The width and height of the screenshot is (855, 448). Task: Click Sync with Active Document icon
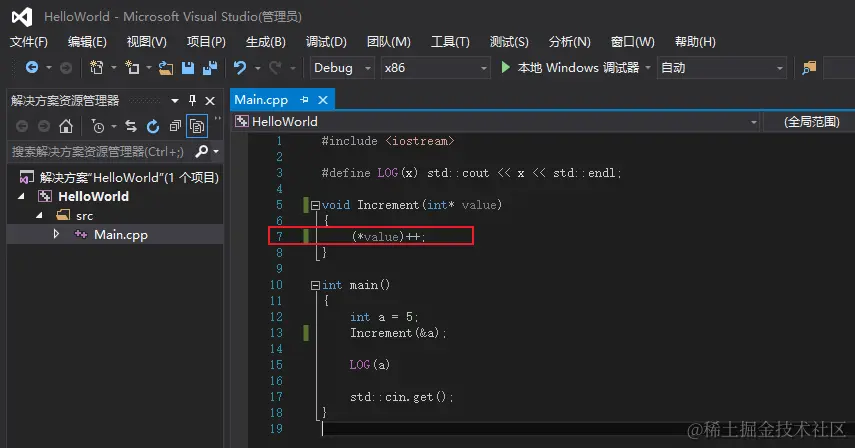[131, 126]
